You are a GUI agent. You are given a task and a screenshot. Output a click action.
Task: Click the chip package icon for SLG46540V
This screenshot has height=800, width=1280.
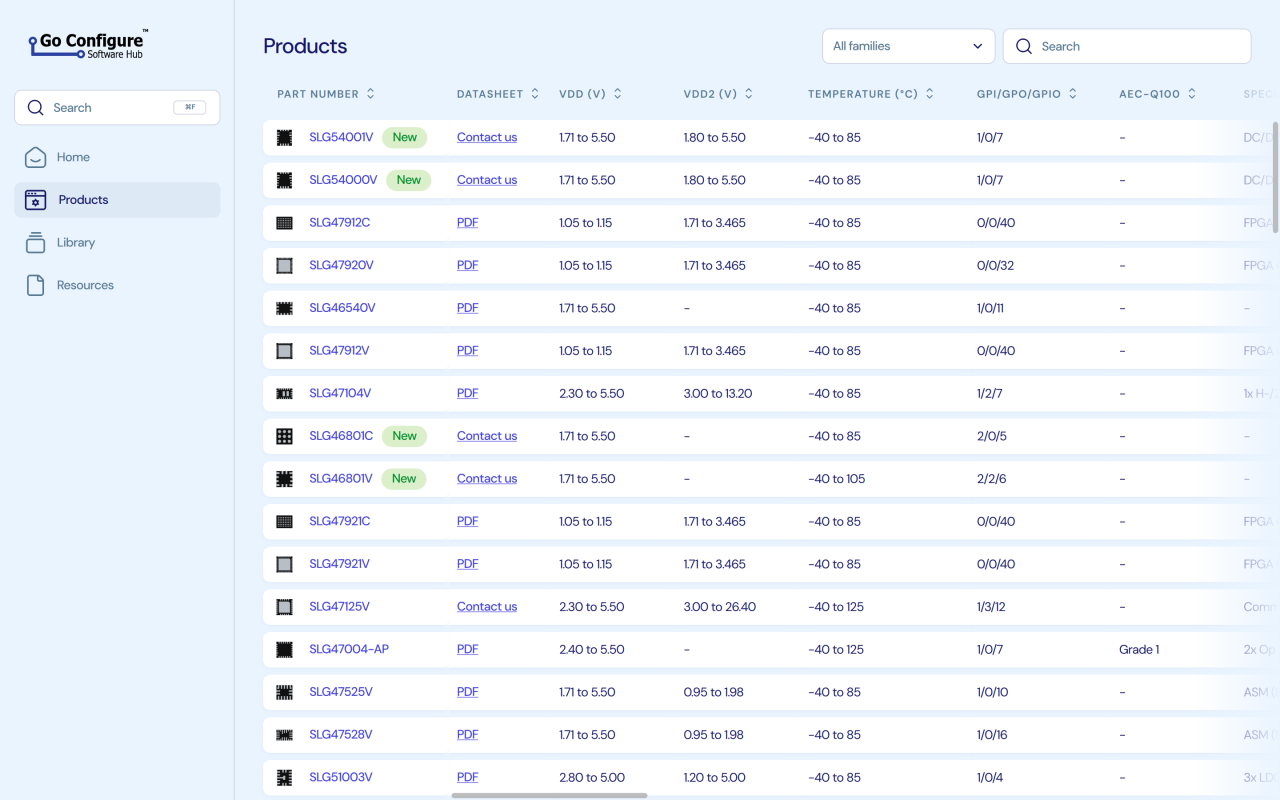pos(284,308)
